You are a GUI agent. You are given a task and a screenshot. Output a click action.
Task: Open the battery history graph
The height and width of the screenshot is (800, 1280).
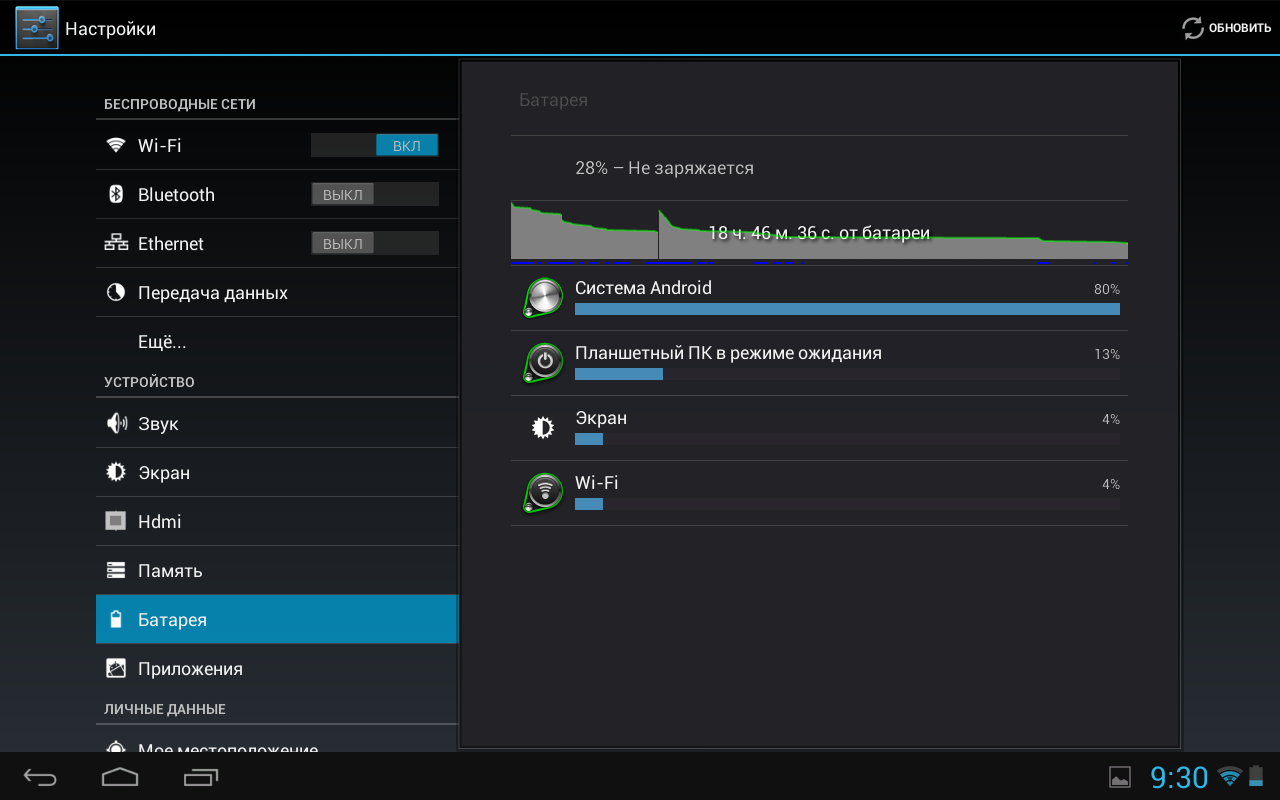click(x=819, y=232)
